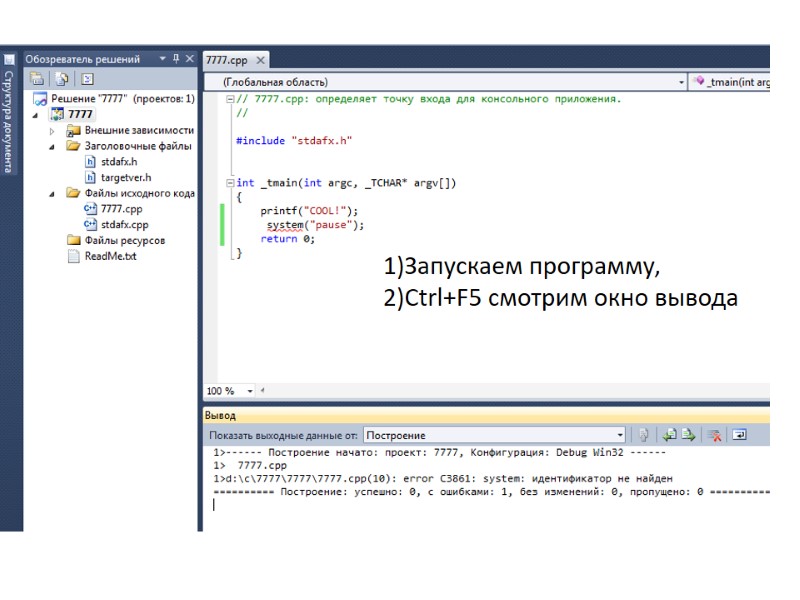
Task: Click the solution icon beside Решение "7777"
Action: pos(40,99)
